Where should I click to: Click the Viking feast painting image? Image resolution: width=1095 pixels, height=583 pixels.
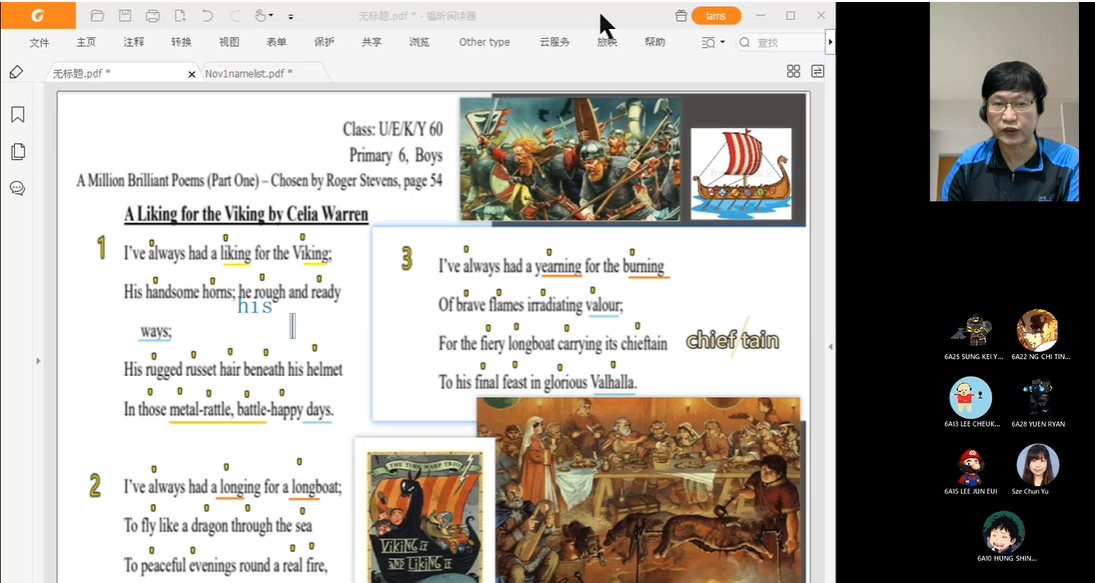(x=638, y=490)
